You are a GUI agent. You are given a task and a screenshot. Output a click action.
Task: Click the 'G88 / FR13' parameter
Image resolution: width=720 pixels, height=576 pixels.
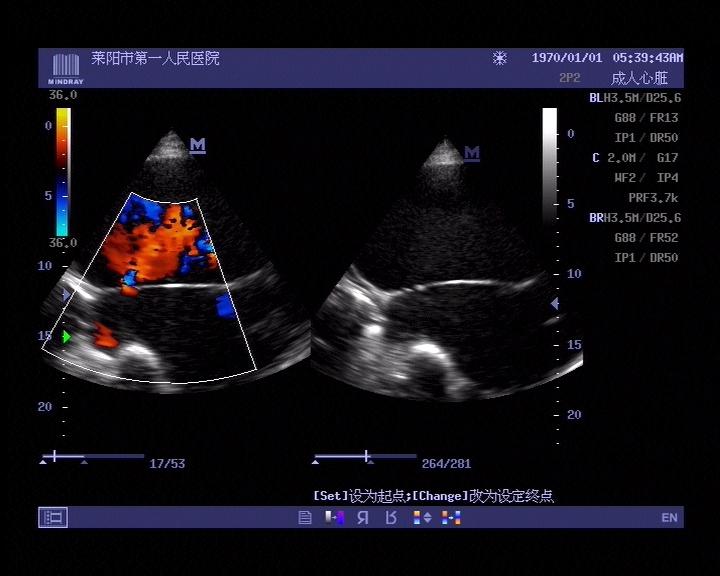647,118
